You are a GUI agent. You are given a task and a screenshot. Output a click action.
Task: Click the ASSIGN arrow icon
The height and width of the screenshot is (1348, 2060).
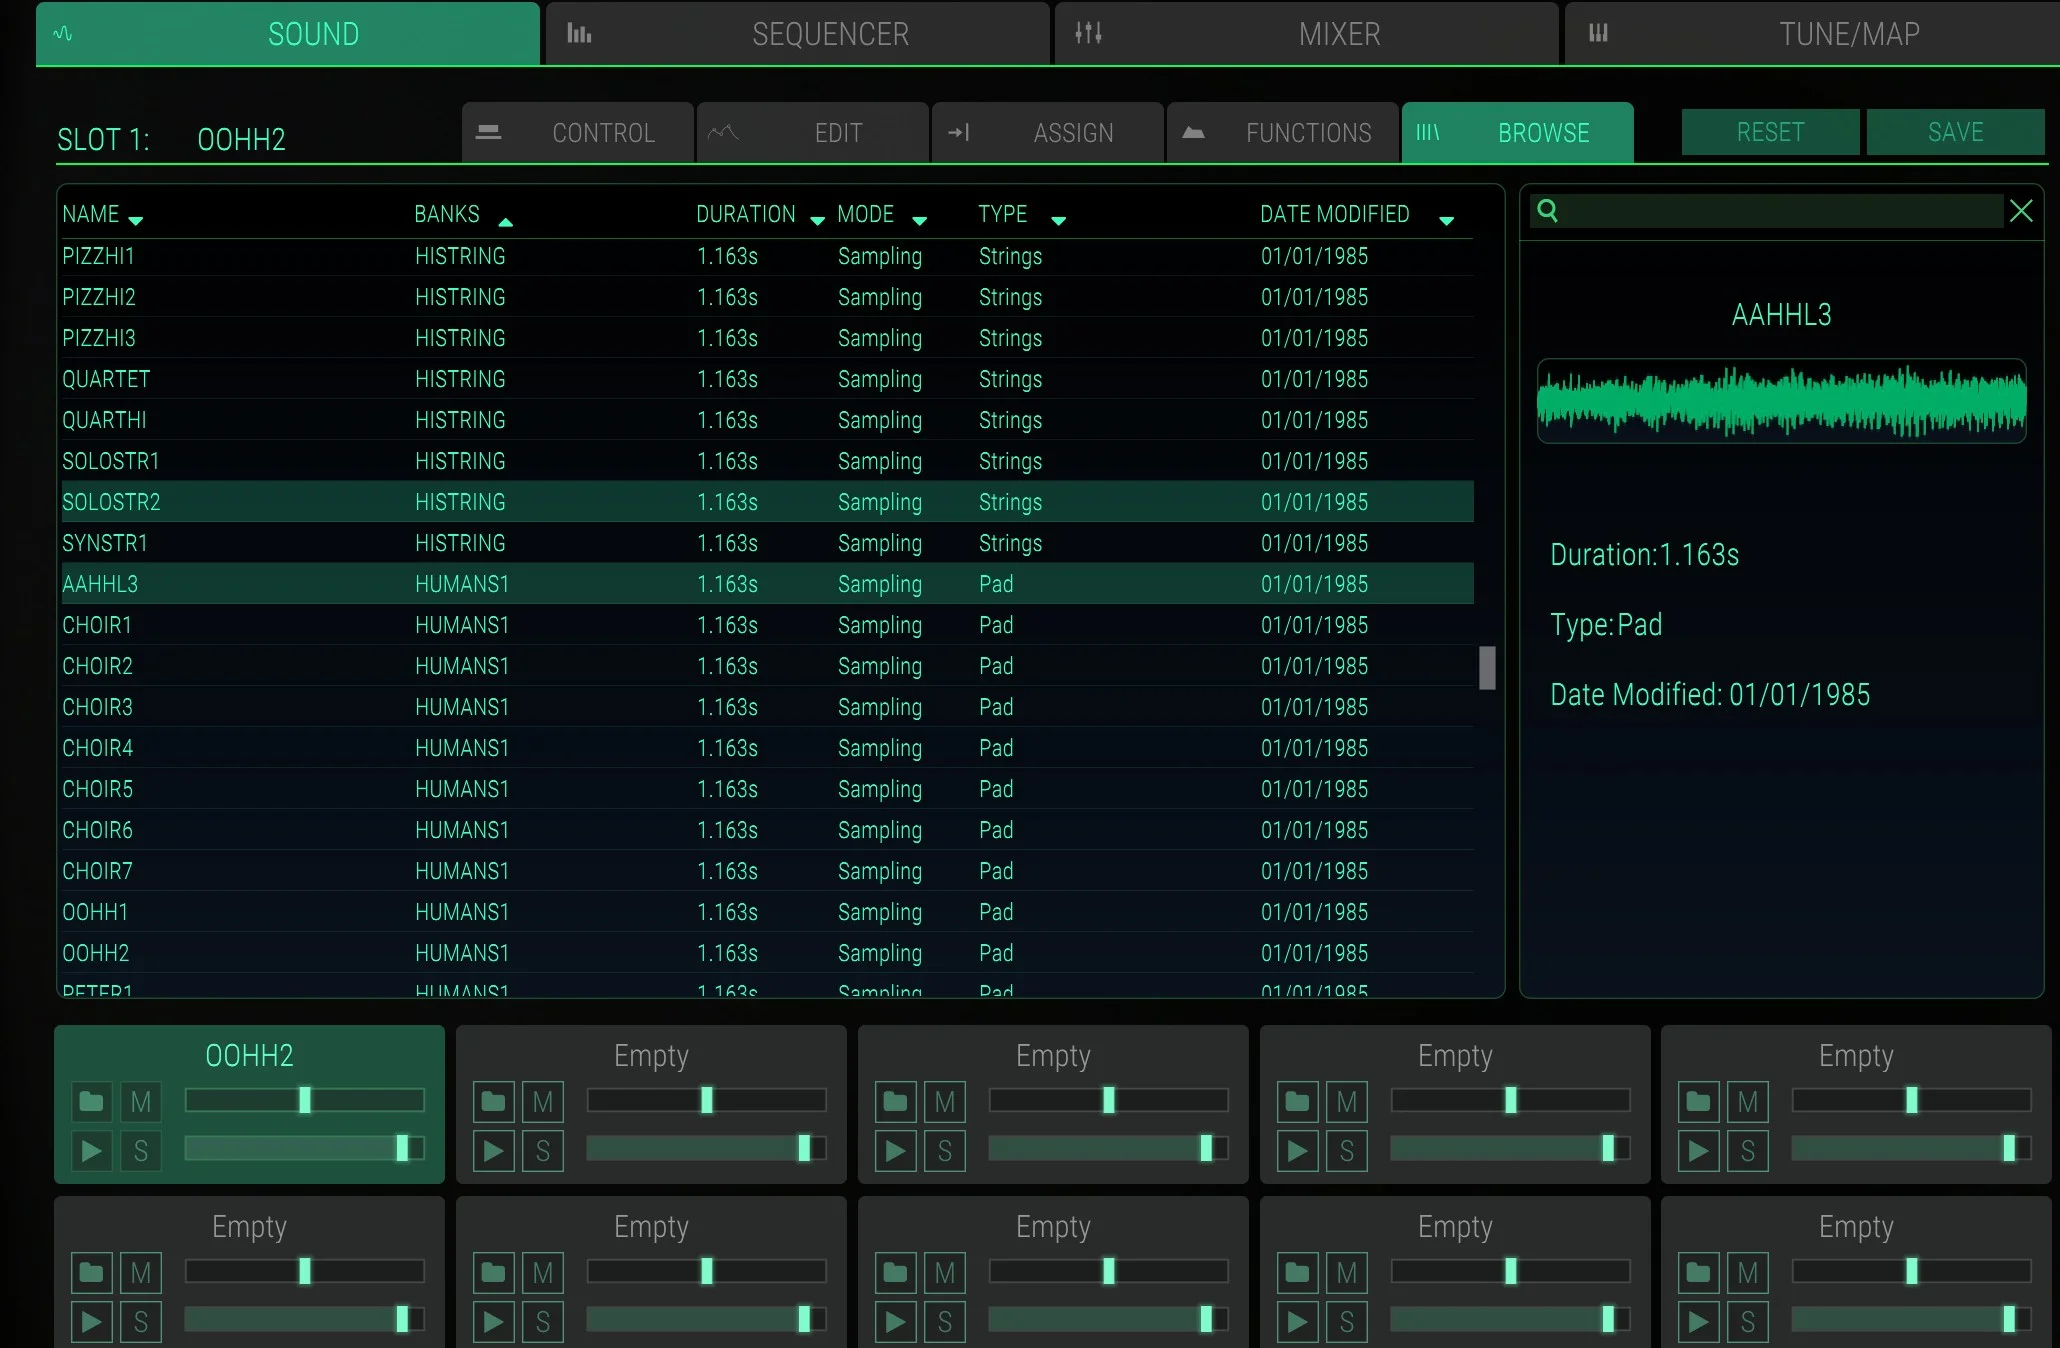958,132
